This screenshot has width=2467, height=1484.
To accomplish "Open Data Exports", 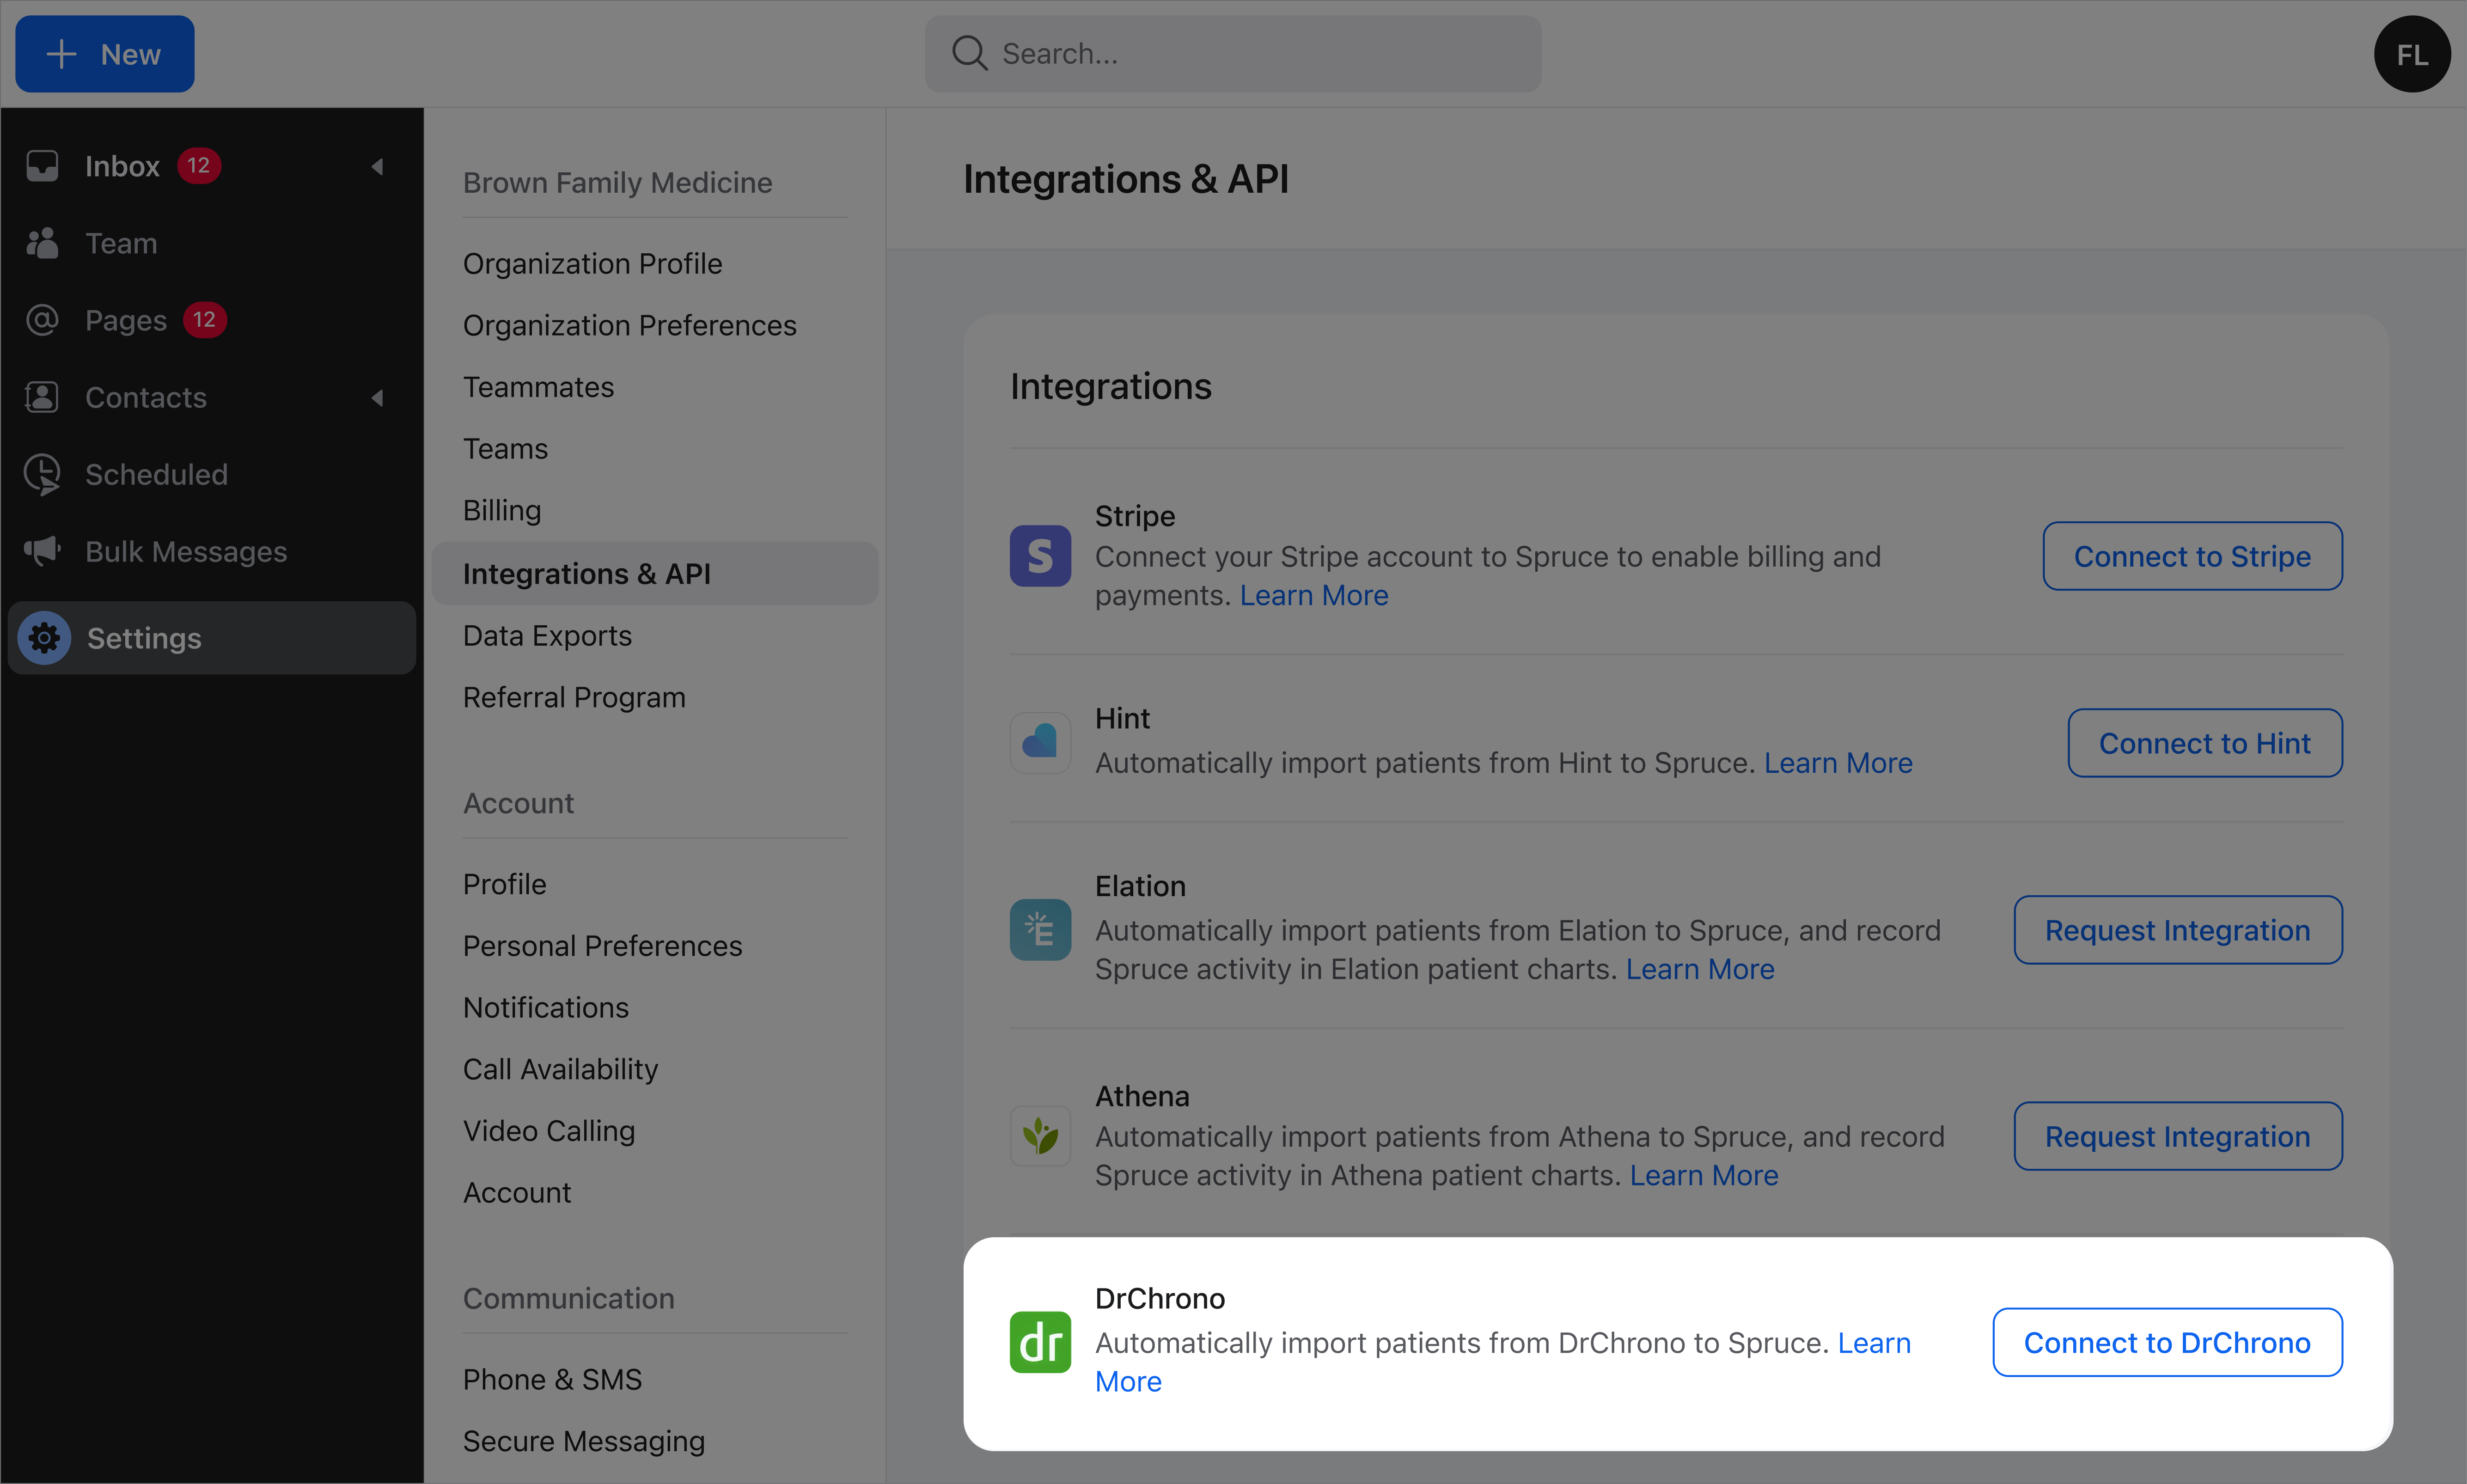I will coord(547,636).
